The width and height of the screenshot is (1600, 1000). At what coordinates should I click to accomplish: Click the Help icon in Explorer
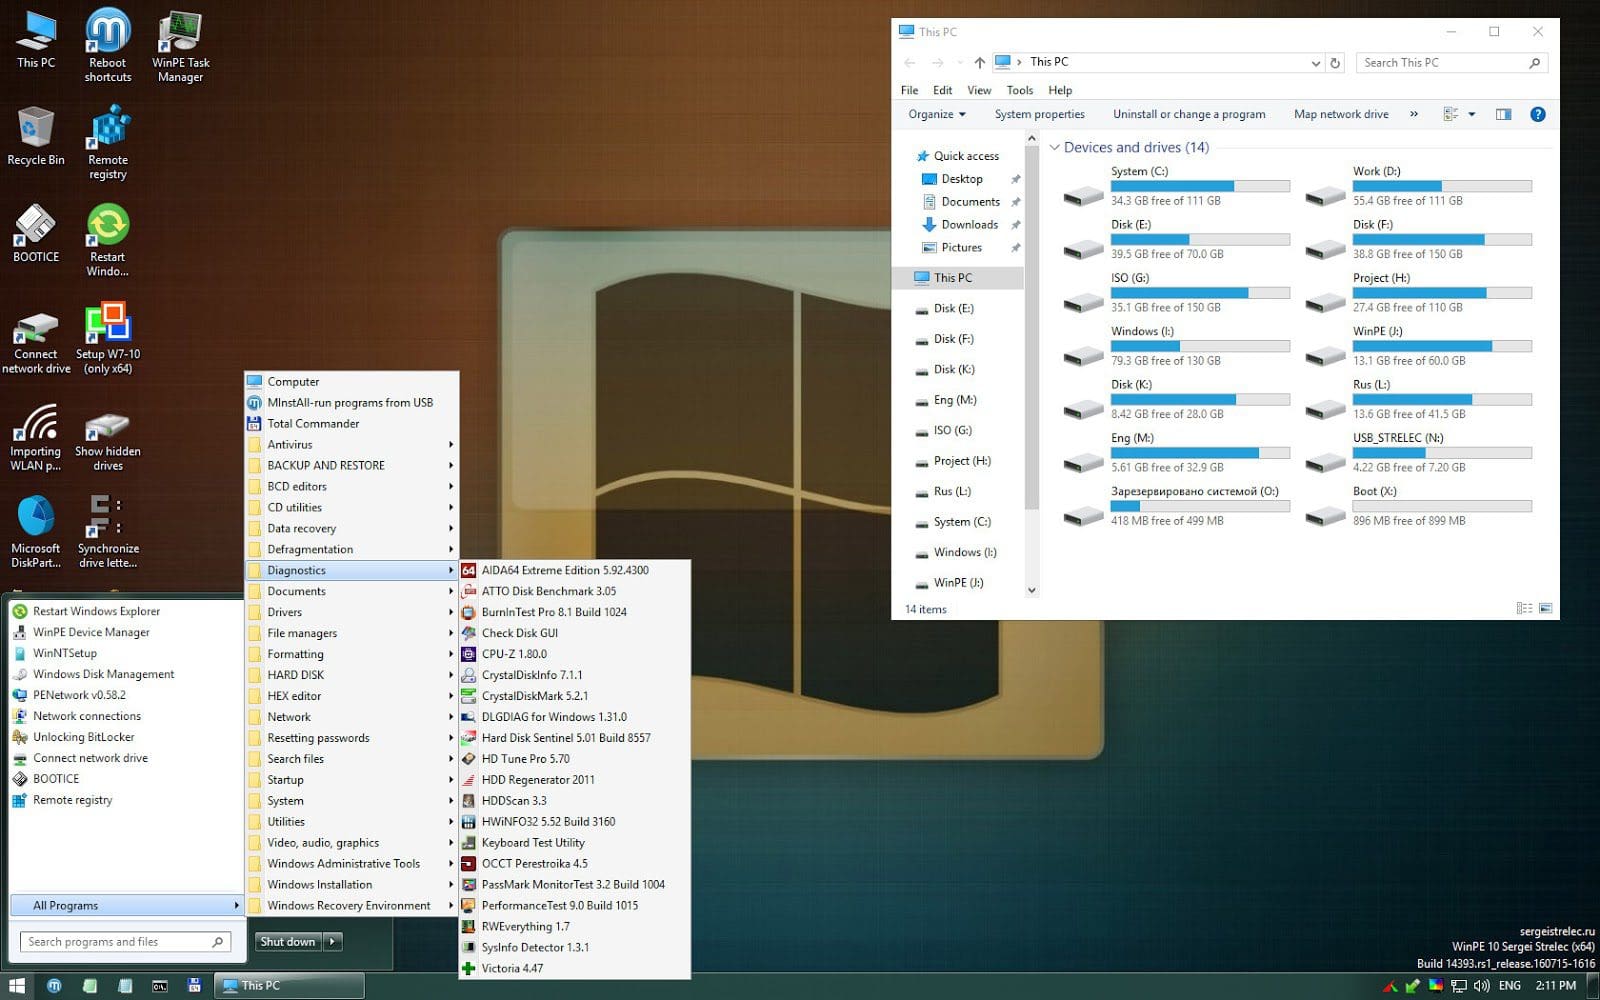click(1538, 114)
